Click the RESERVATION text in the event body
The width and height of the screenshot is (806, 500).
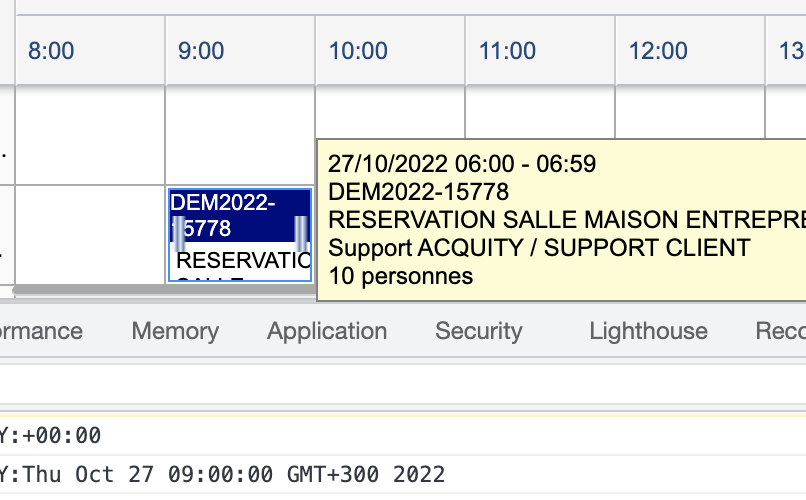click(242, 262)
